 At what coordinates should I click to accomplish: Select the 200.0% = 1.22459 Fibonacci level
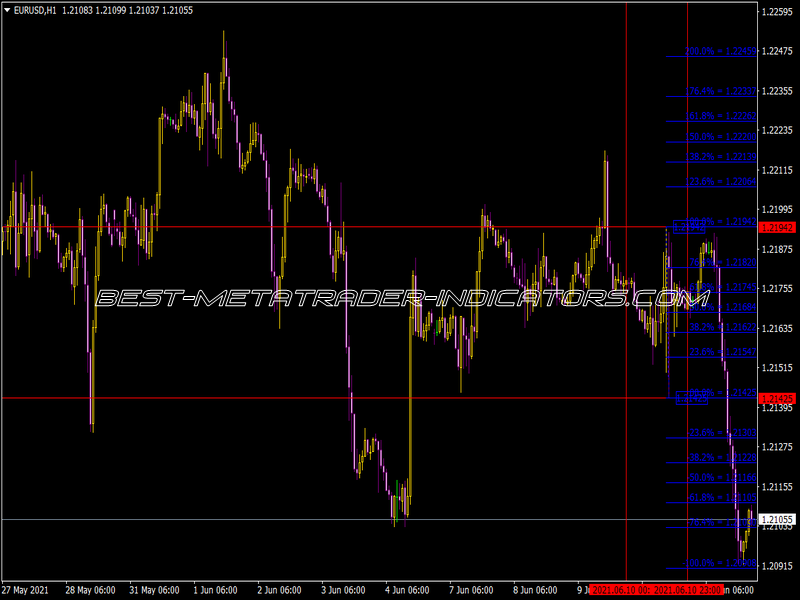[x=721, y=51]
